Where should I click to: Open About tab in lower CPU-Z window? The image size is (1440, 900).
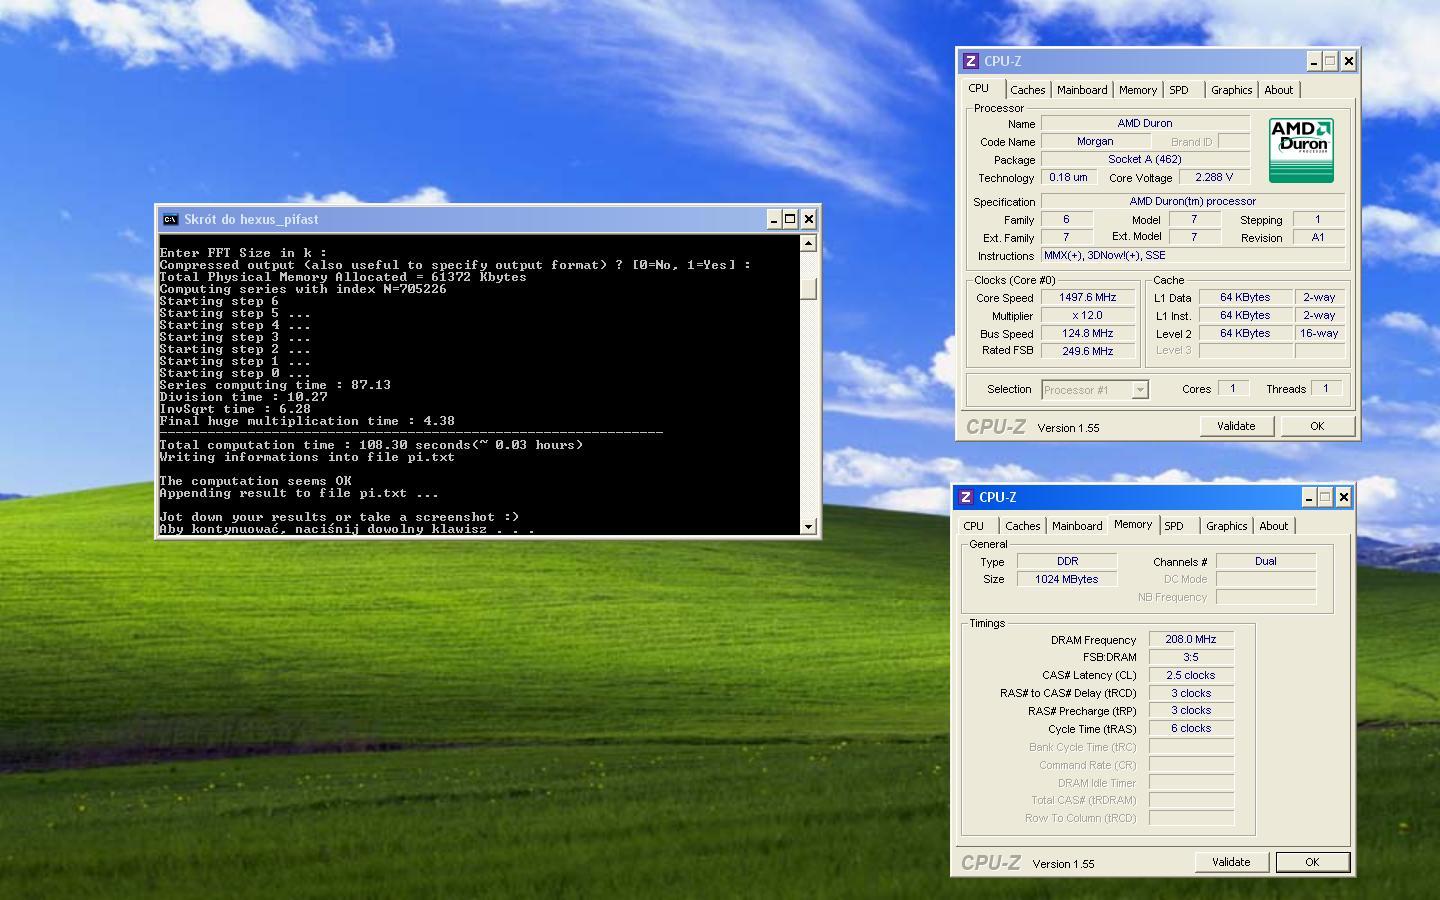(1273, 526)
